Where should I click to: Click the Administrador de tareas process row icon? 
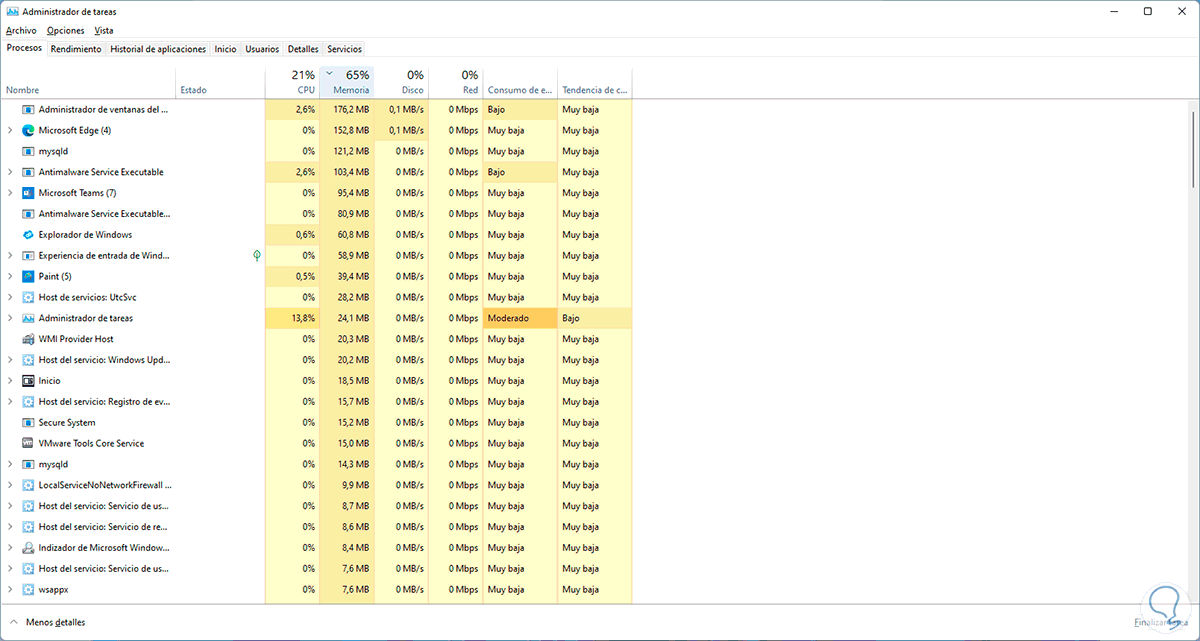28,318
